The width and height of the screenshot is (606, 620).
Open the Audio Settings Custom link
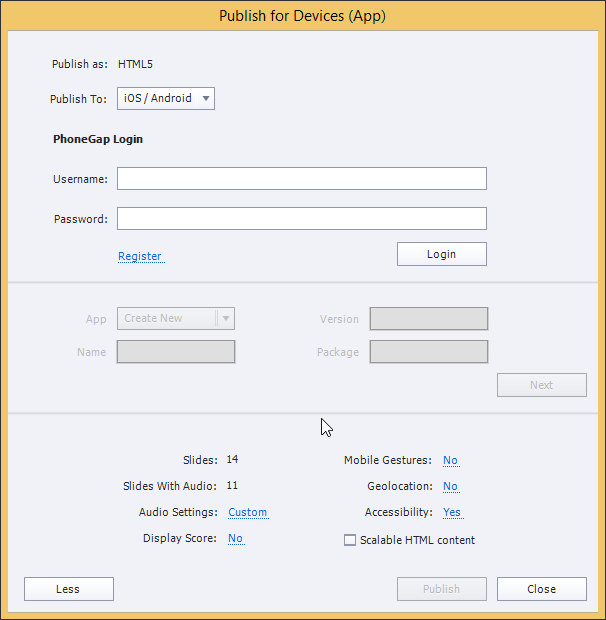coord(248,512)
